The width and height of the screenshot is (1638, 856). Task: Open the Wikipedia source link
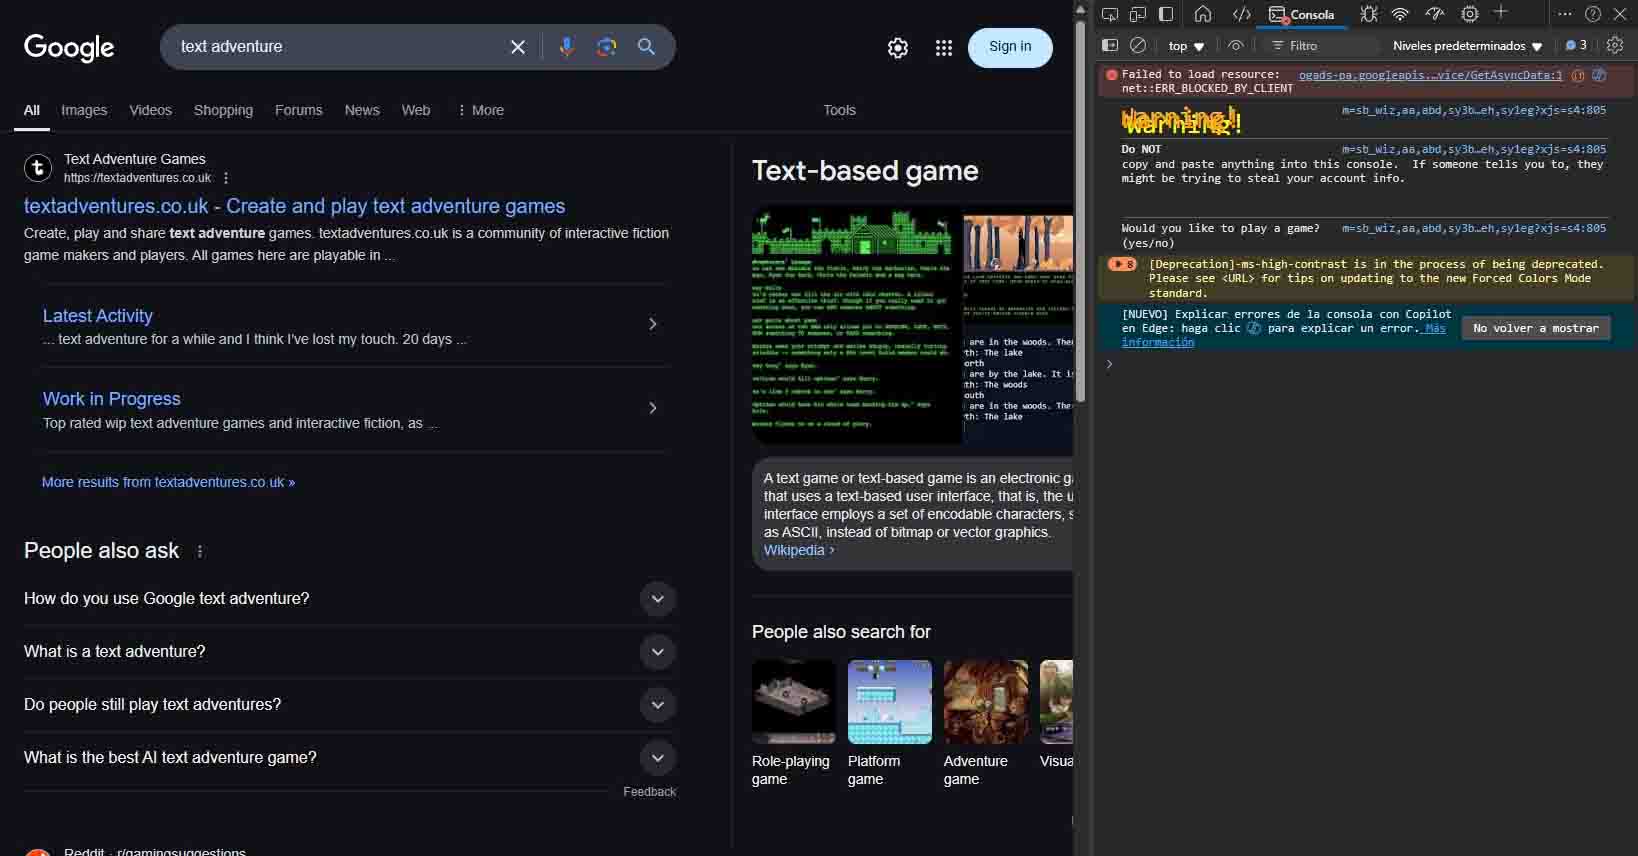click(798, 550)
